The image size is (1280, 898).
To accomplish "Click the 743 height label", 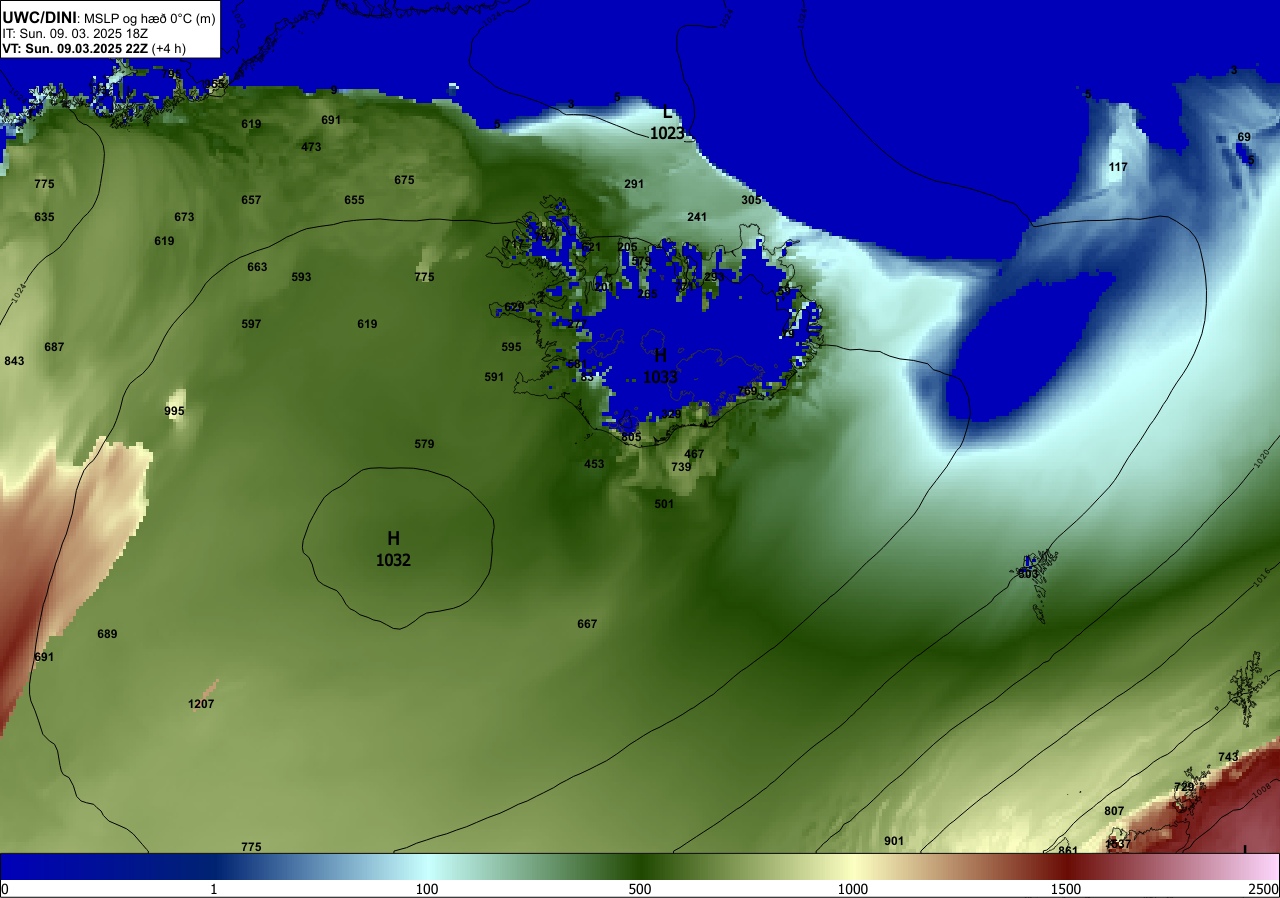I will pyautogui.click(x=1228, y=757).
